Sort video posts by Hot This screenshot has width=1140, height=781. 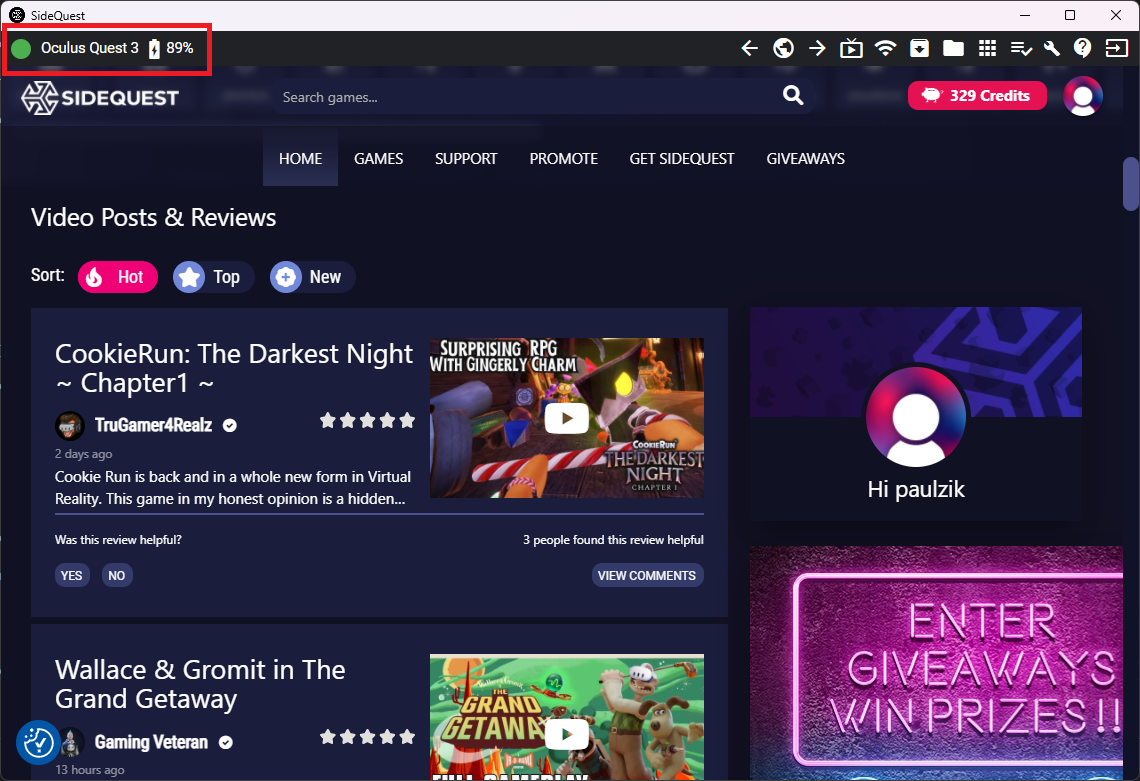(118, 277)
